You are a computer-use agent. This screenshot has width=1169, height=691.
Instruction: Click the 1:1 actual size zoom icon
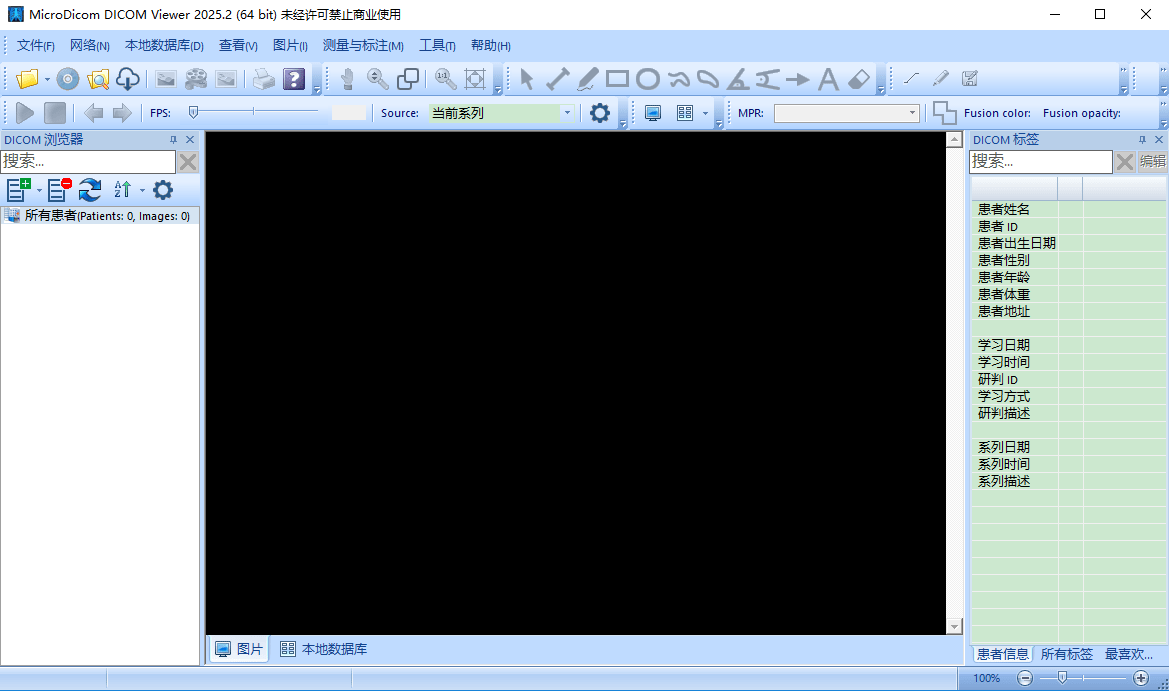tap(445, 79)
